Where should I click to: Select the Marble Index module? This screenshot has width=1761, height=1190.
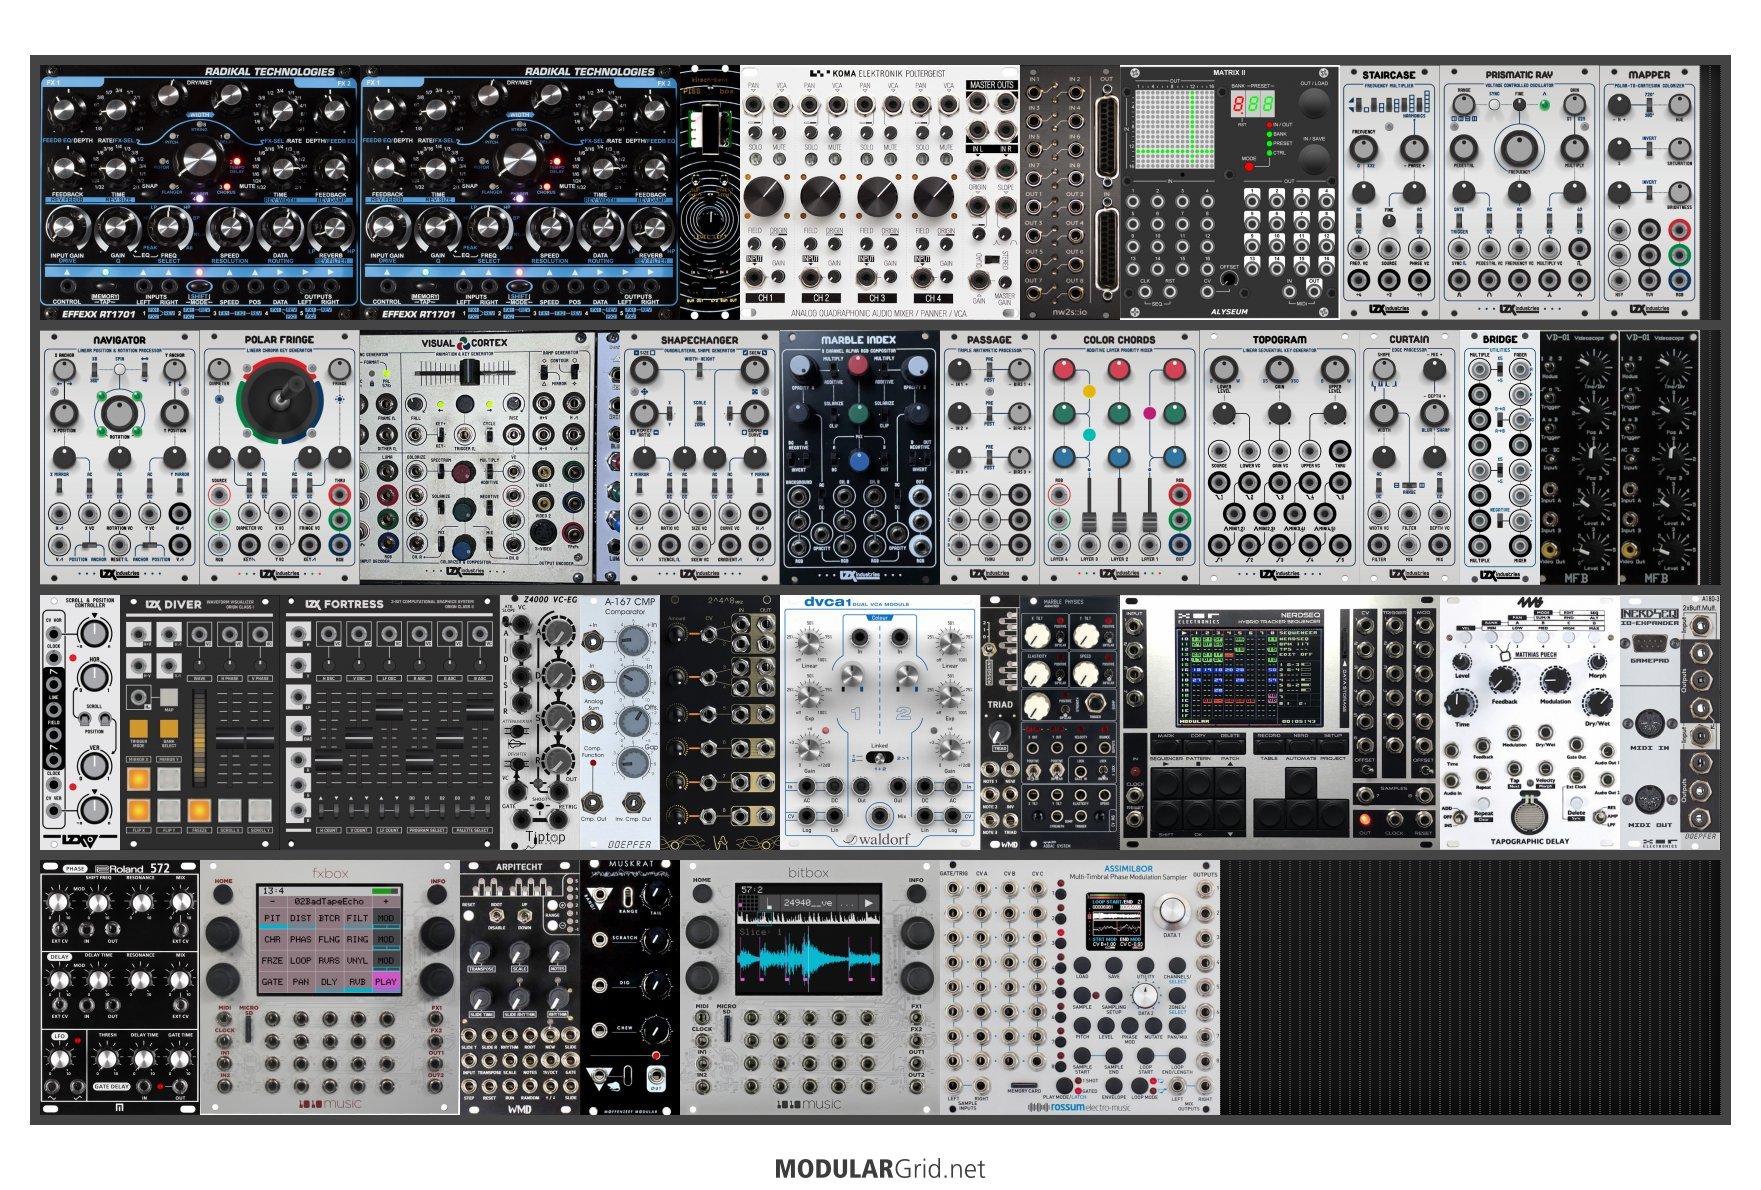coord(859,458)
